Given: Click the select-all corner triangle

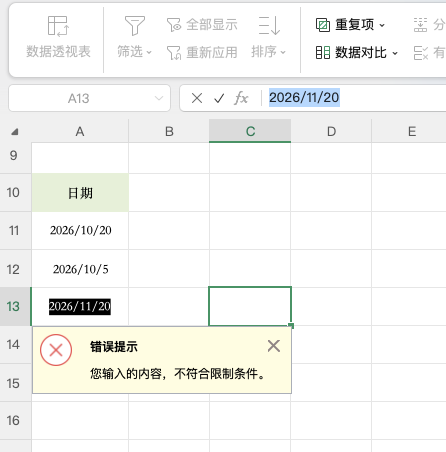Looking at the screenshot, I should [15, 132].
